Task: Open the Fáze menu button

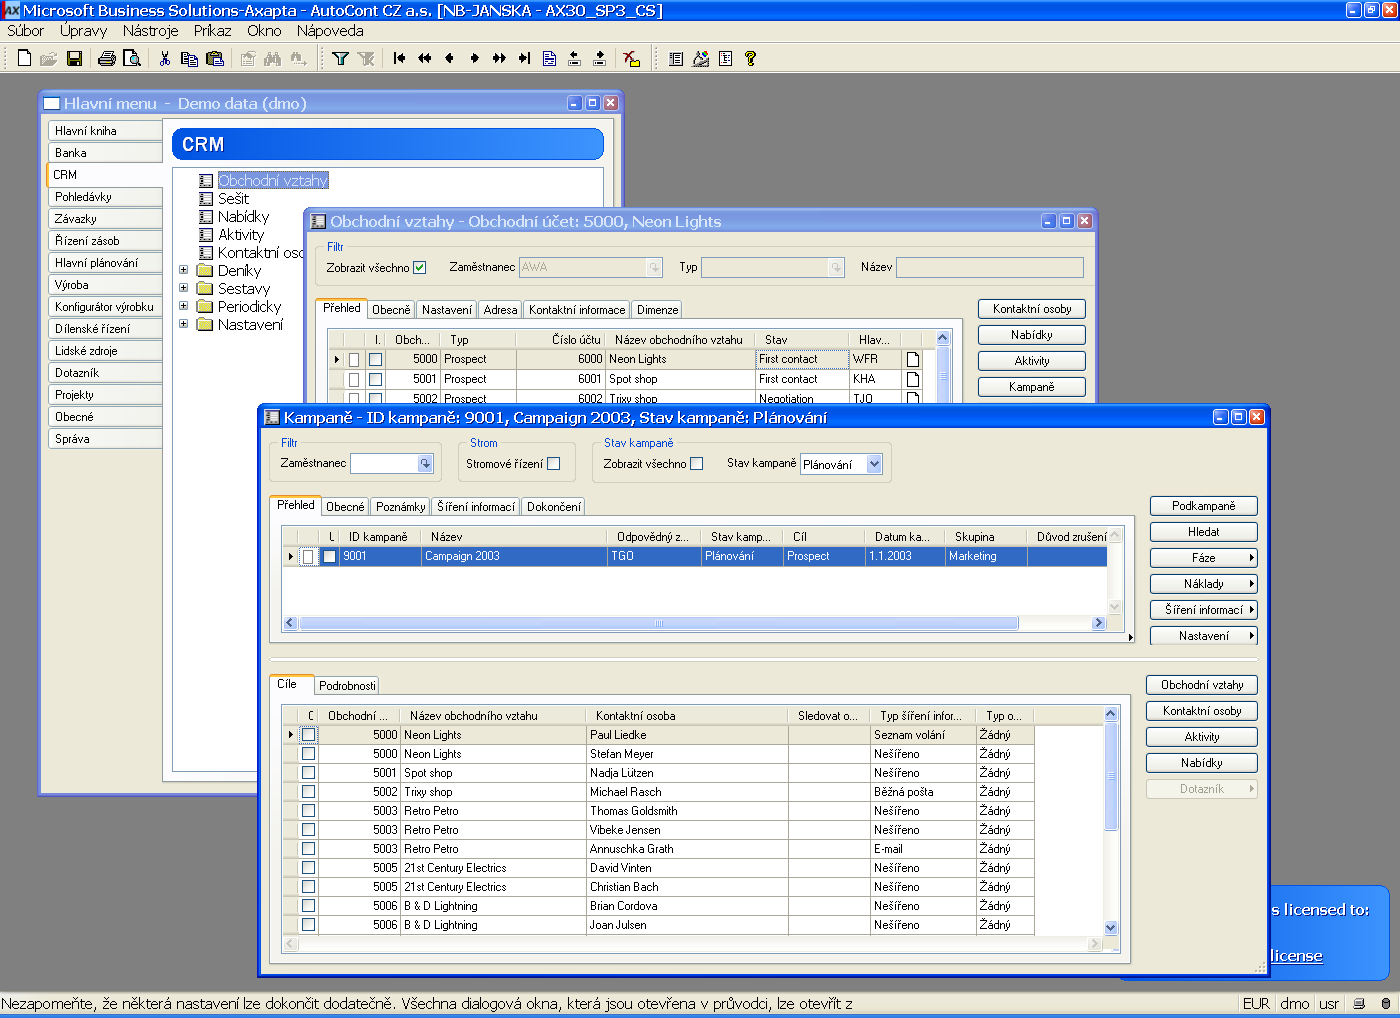Action: coord(1203,558)
